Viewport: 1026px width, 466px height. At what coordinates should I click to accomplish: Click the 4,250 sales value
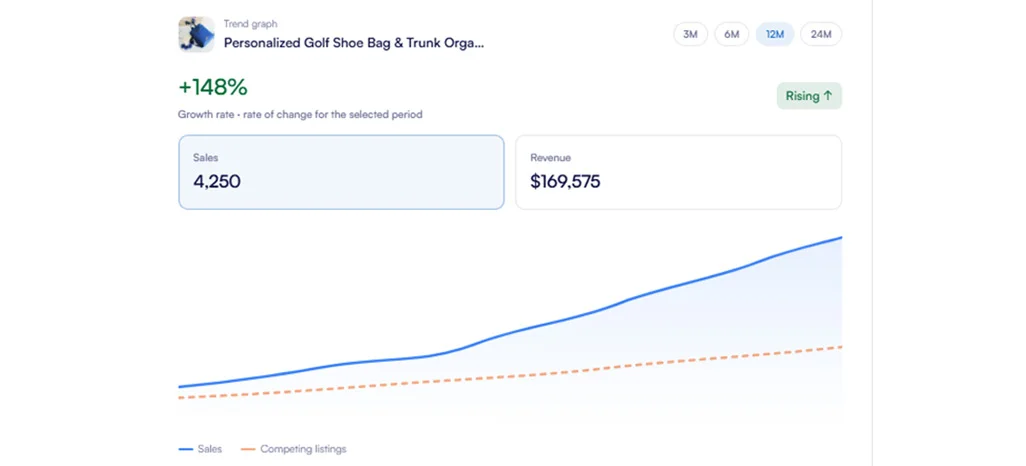pyautogui.click(x=217, y=181)
